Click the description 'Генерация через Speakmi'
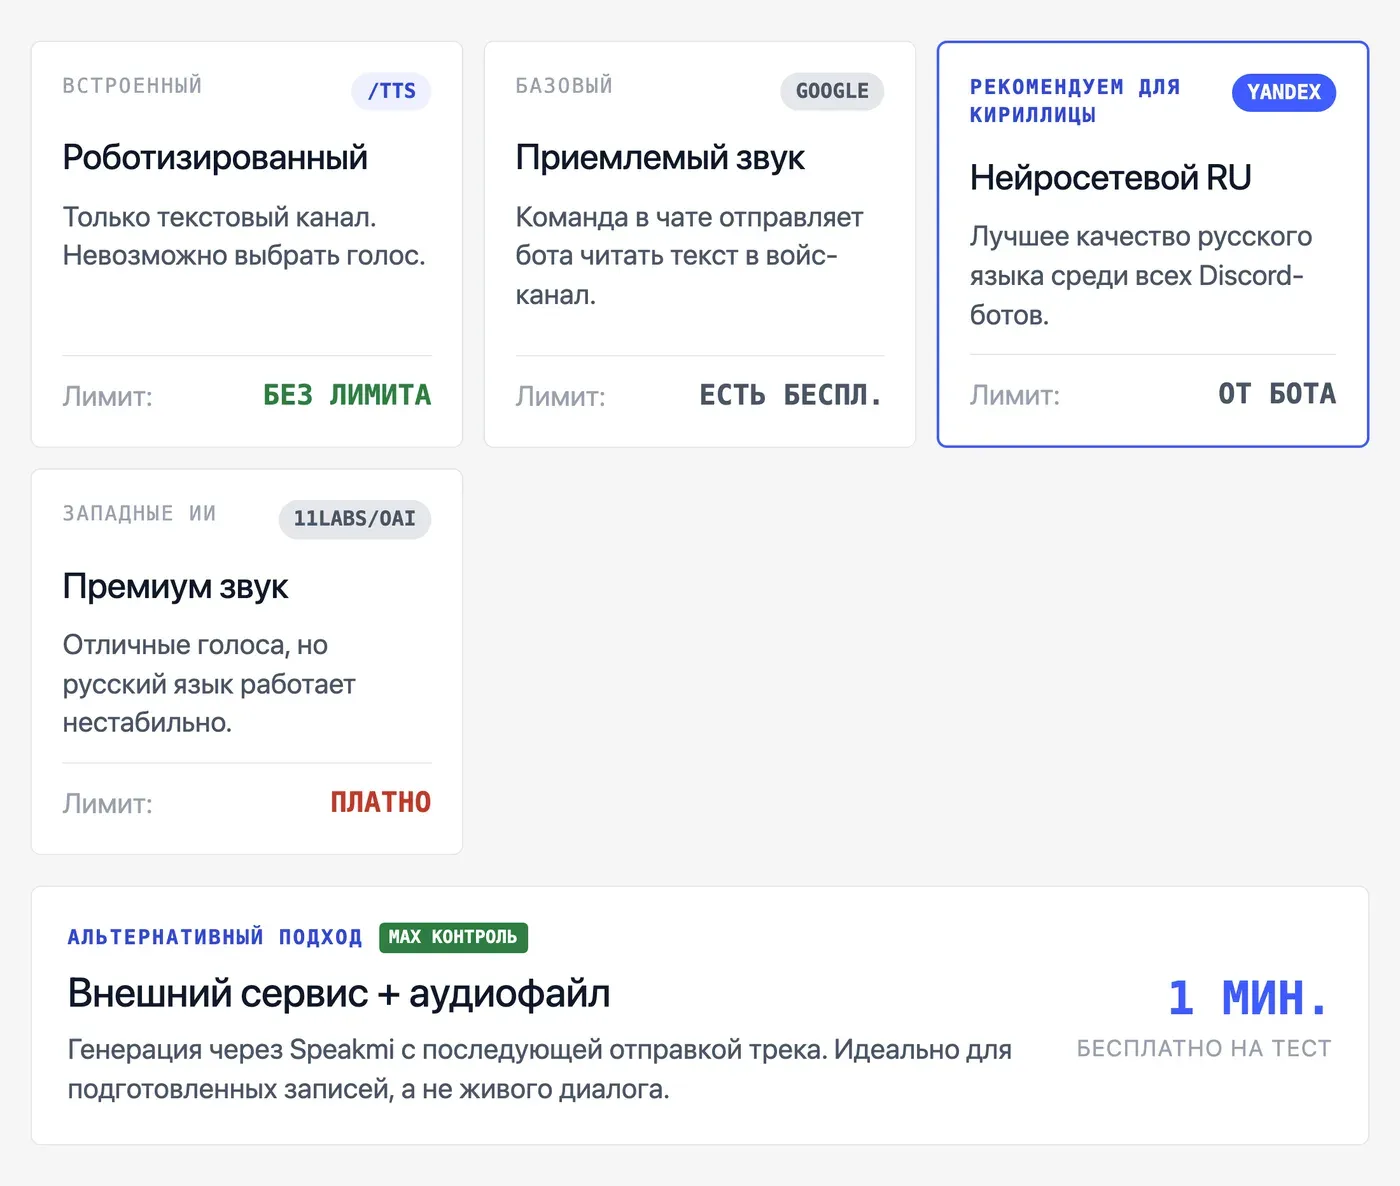This screenshot has width=1400, height=1186. point(540,1069)
